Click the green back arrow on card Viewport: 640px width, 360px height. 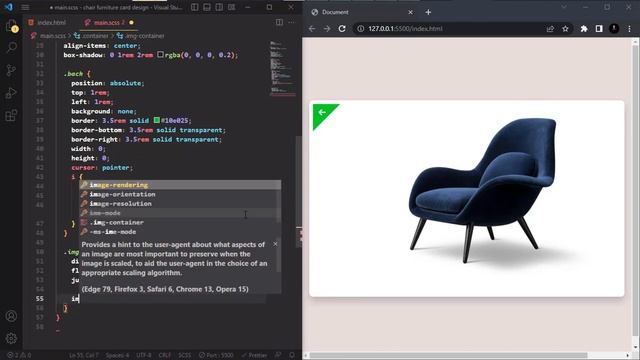coord(322,113)
